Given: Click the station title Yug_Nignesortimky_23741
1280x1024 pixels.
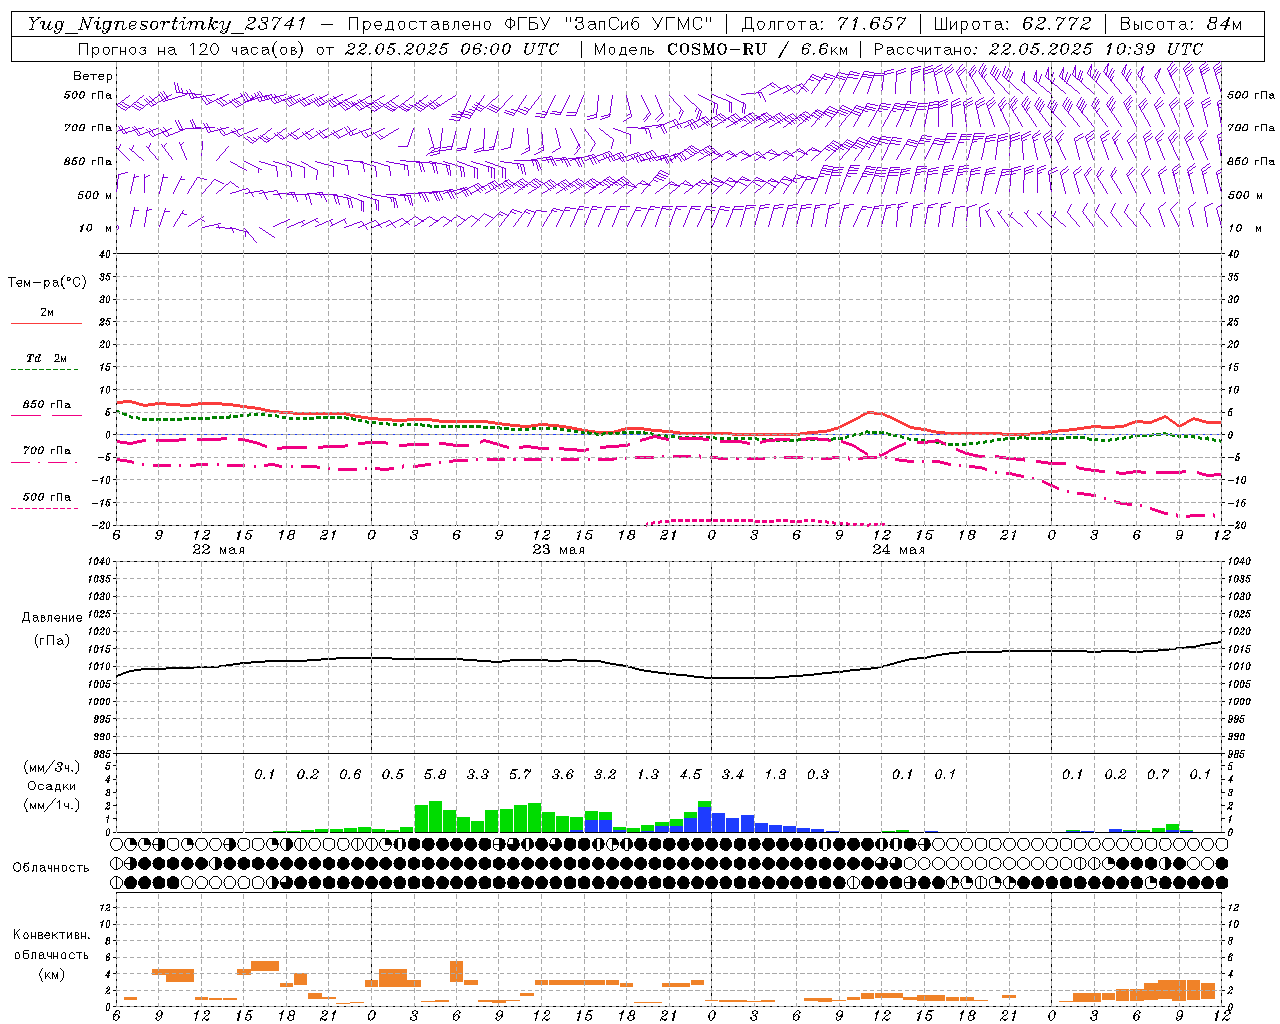Looking at the screenshot, I should tap(167, 24).
